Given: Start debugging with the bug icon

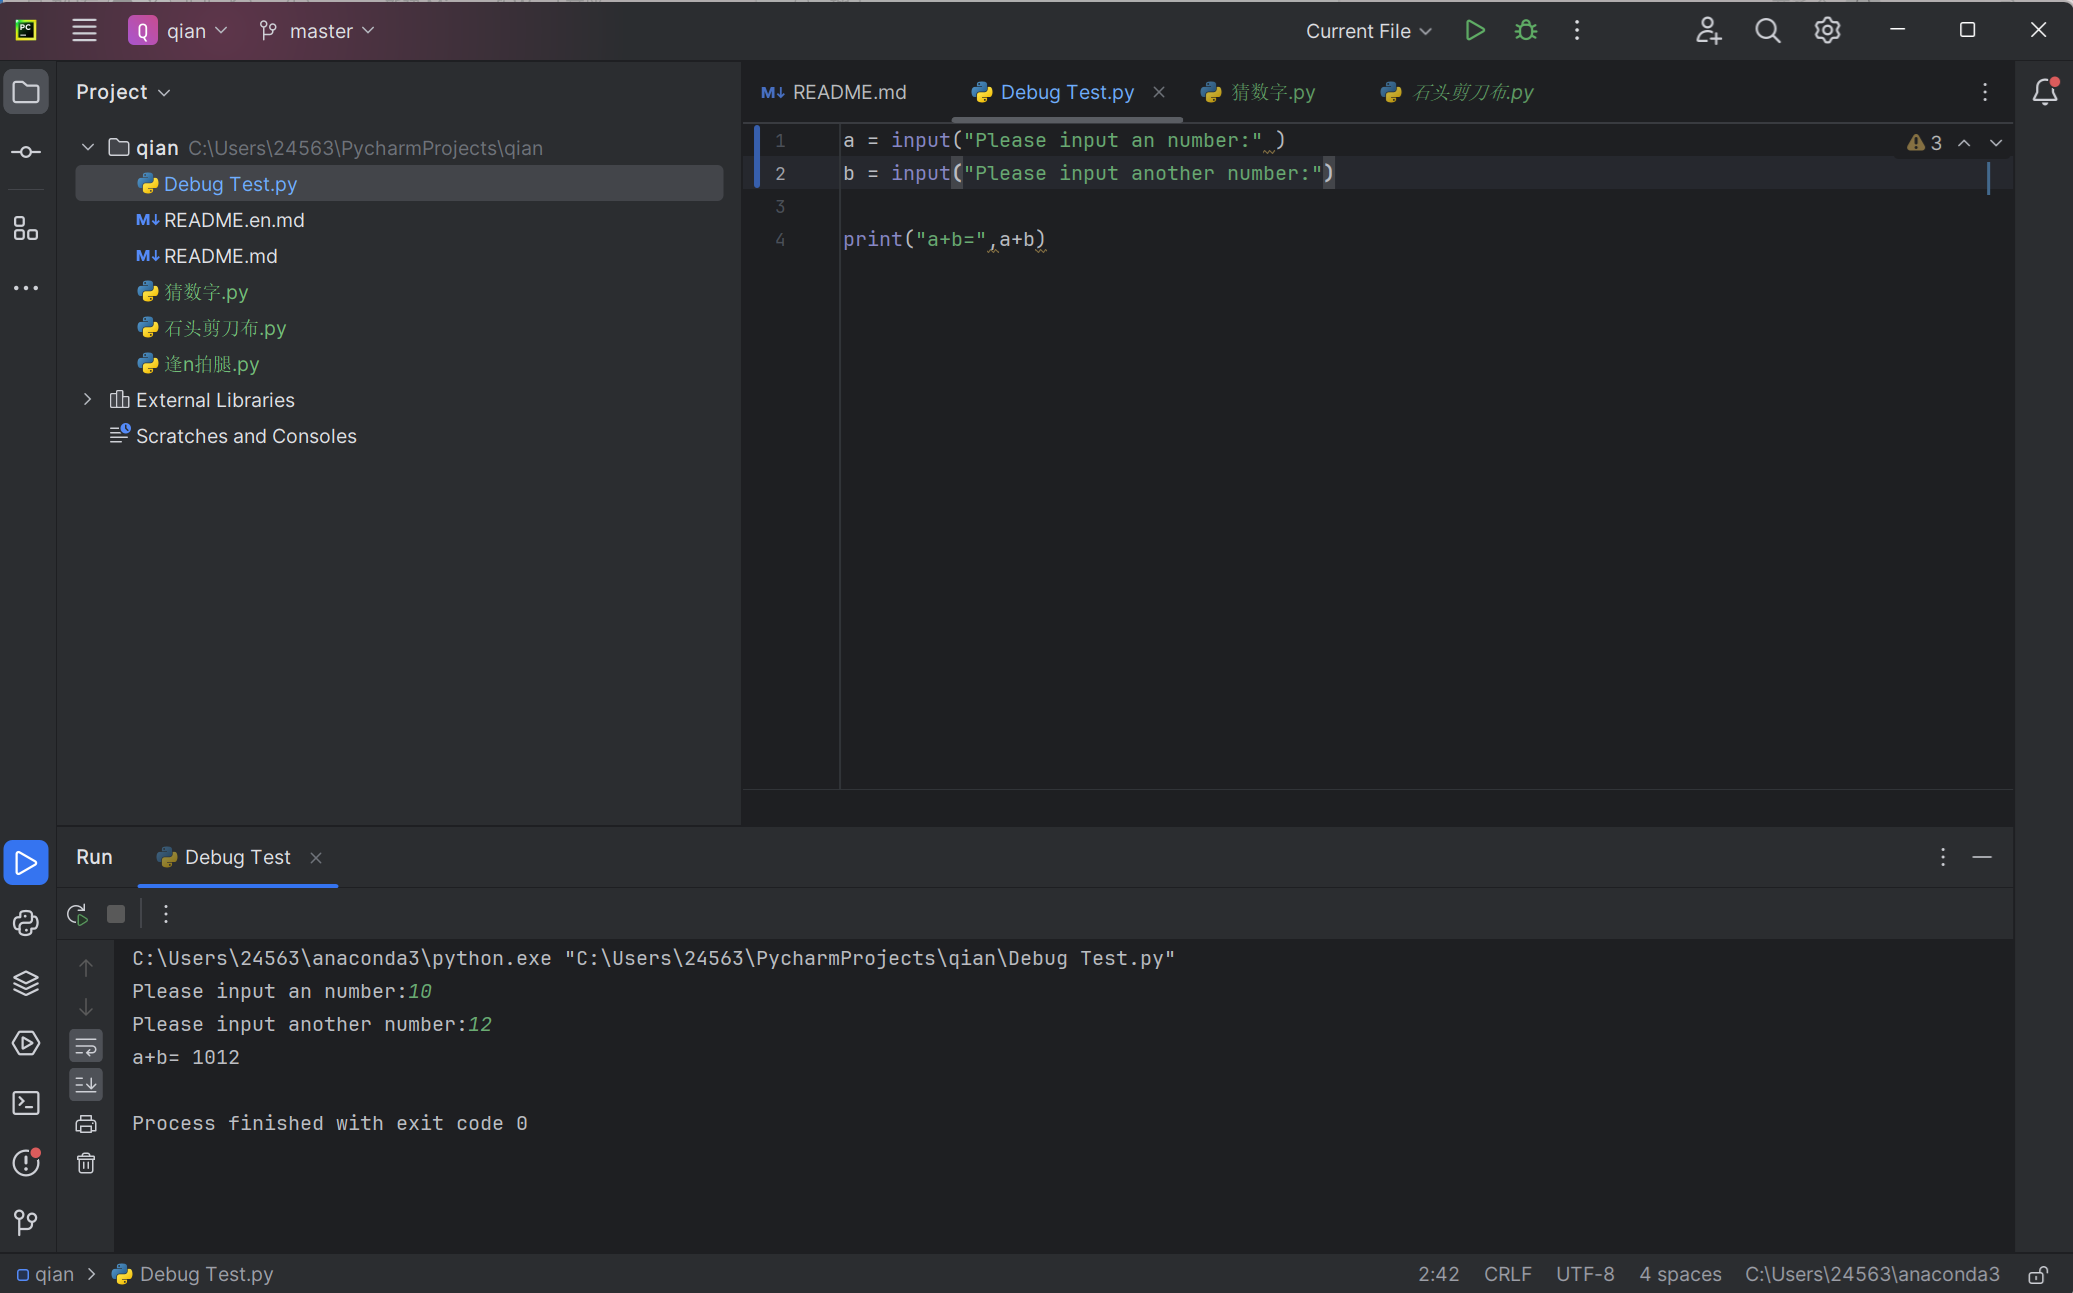Looking at the screenshot, I should [x=1525, y=31].
